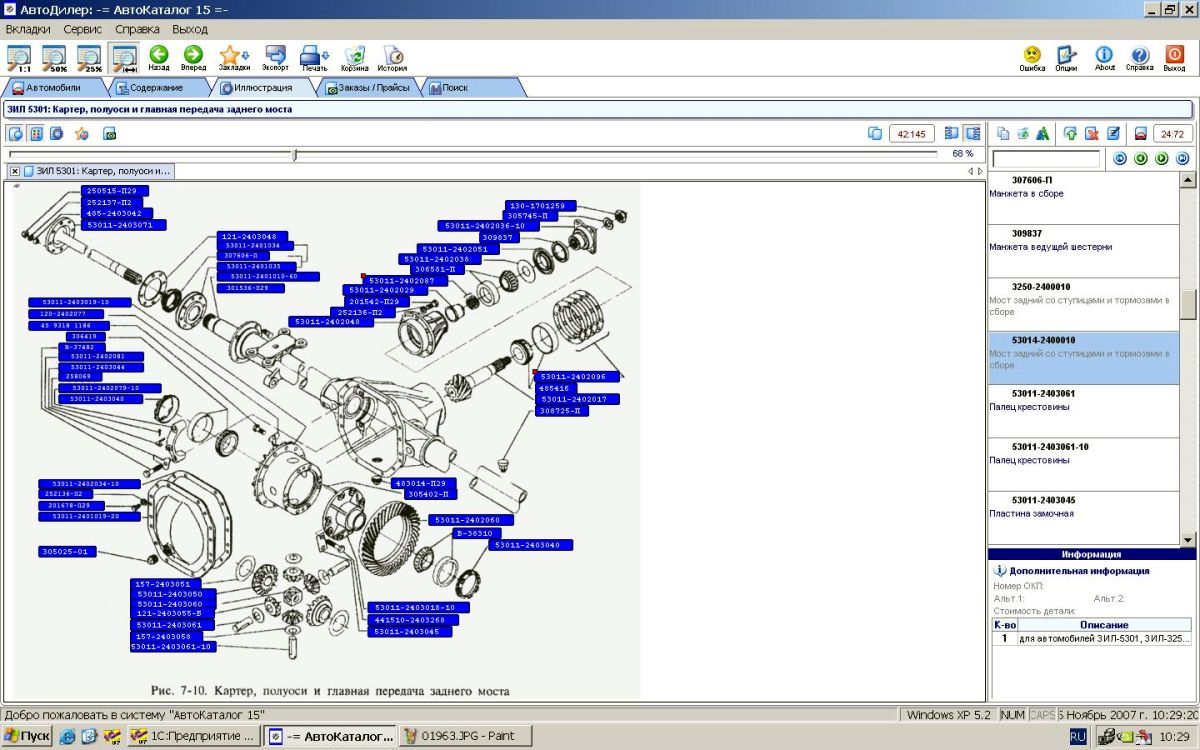Expand the Закладки dropdown arrow
The image size is (1200, 750).
click(246, 58)
